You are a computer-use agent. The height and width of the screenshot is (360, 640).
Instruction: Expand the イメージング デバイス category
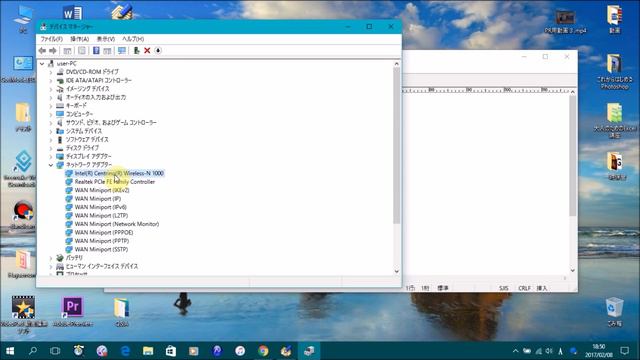coord(51,89)
